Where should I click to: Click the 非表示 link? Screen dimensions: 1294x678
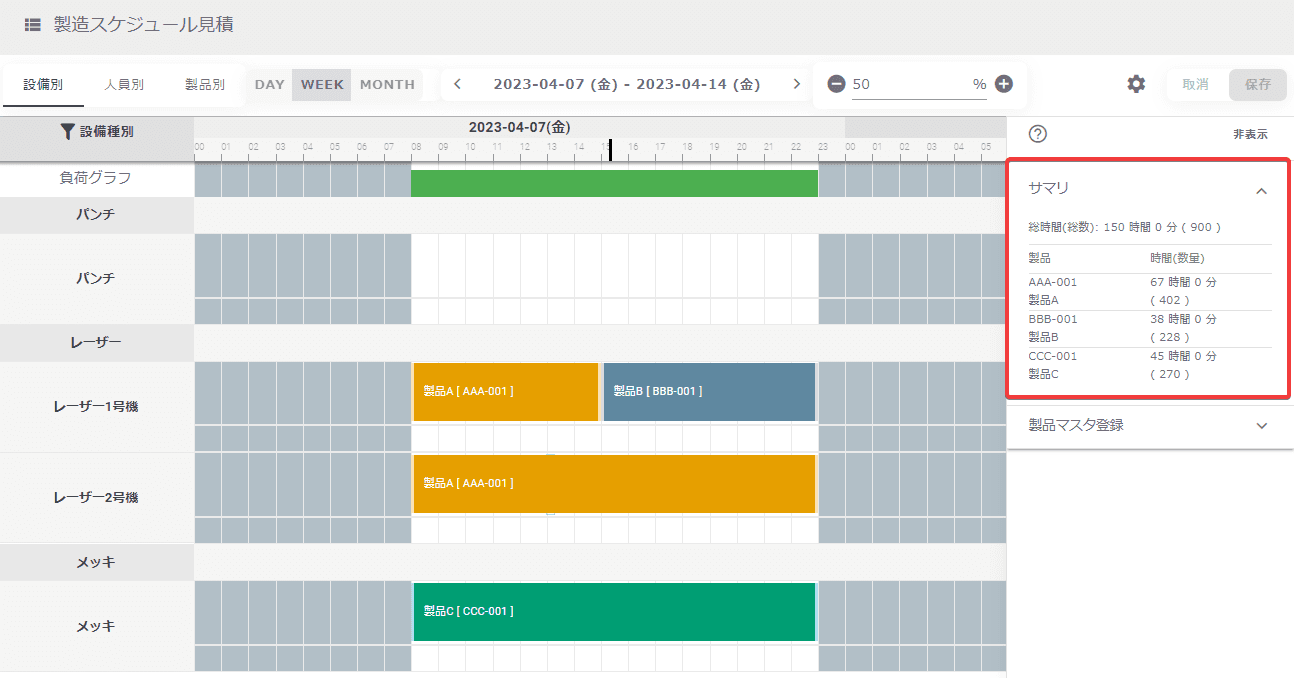(1250, 134)
